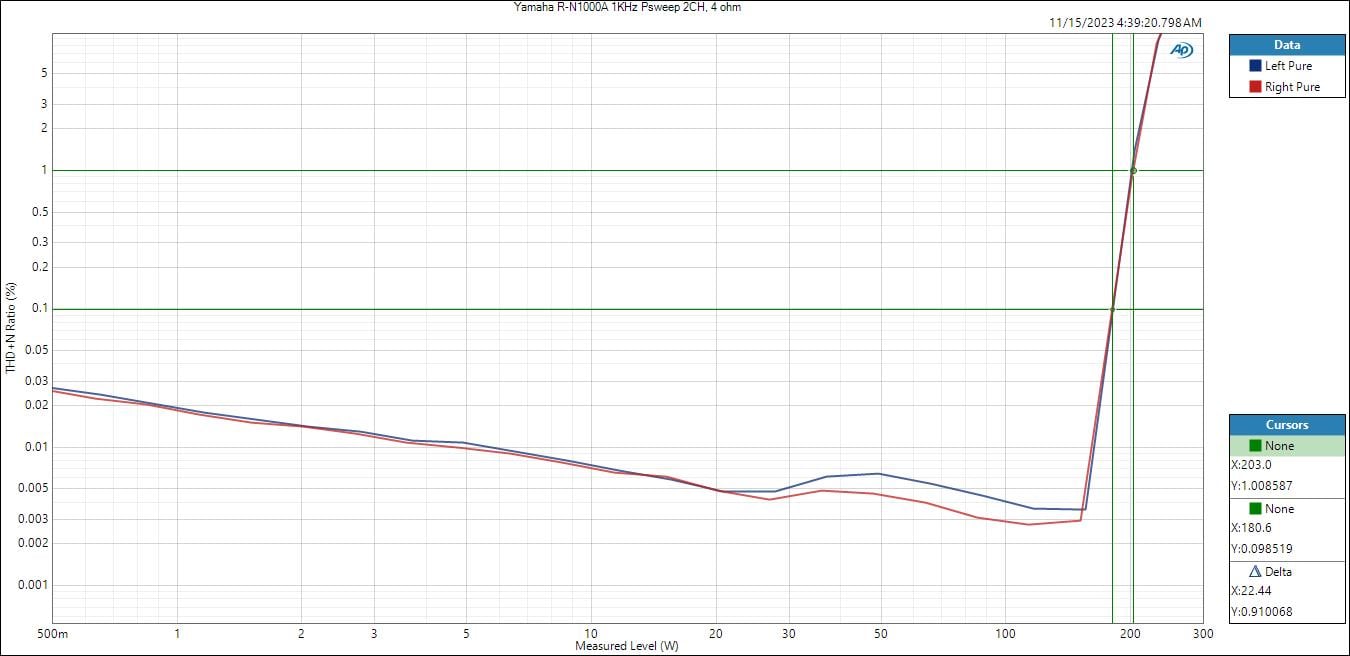Viewport: 1350px width, 656px height.
Task: Click green square icon above X:180.6
Action: click(x=1255, y=509)
